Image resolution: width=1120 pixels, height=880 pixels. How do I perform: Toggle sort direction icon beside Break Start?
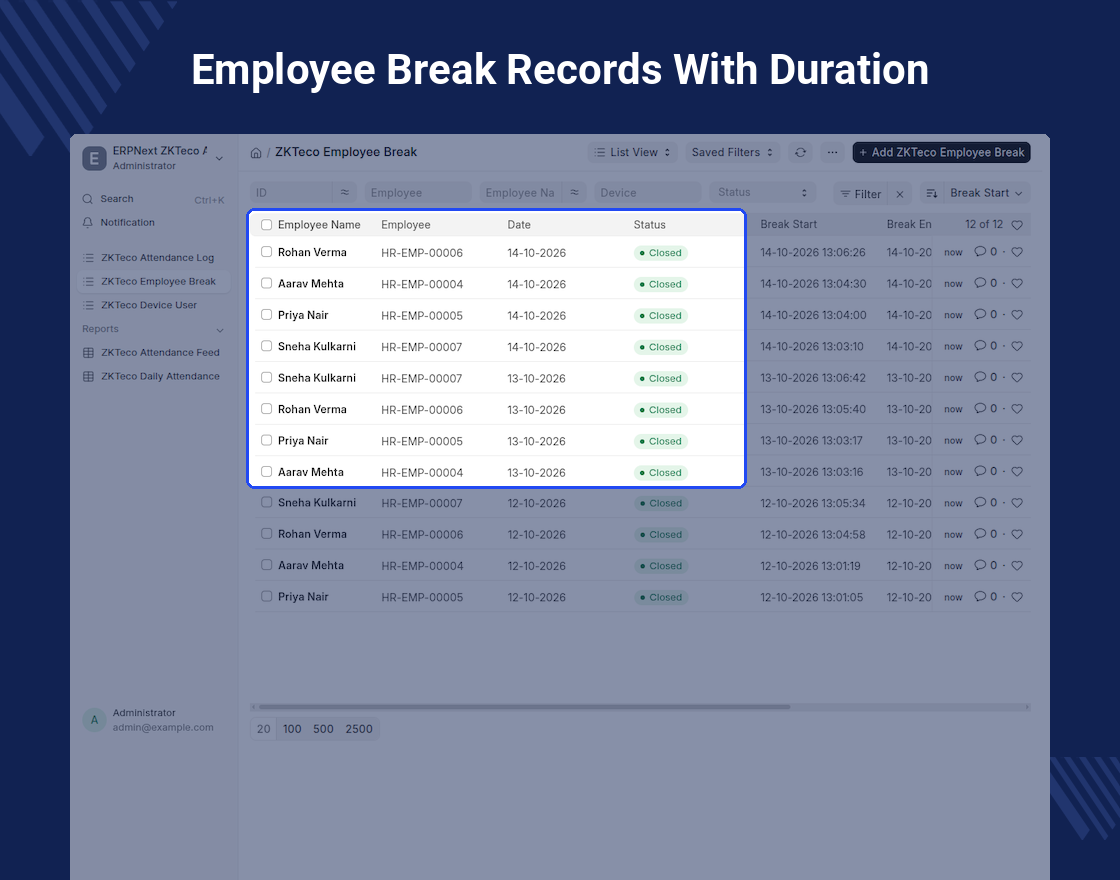(931, 194)
